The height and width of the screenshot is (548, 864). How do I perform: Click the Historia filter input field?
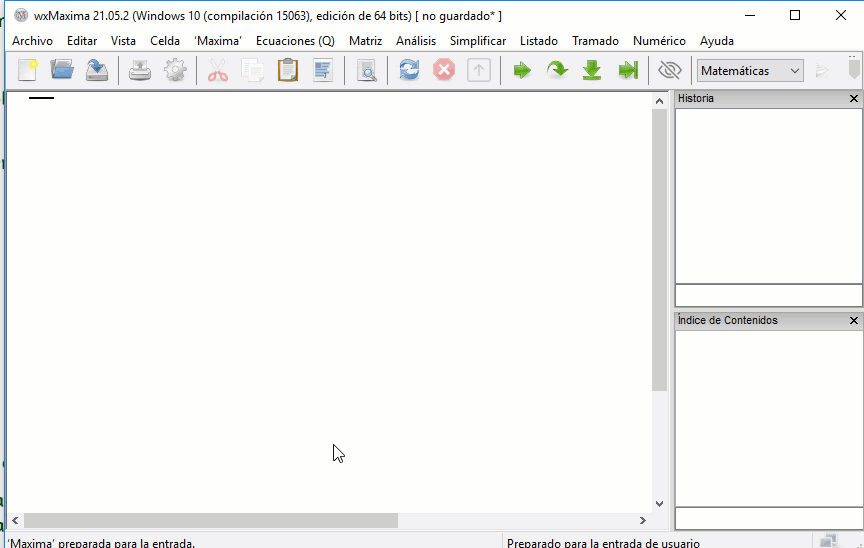point(769,295)
